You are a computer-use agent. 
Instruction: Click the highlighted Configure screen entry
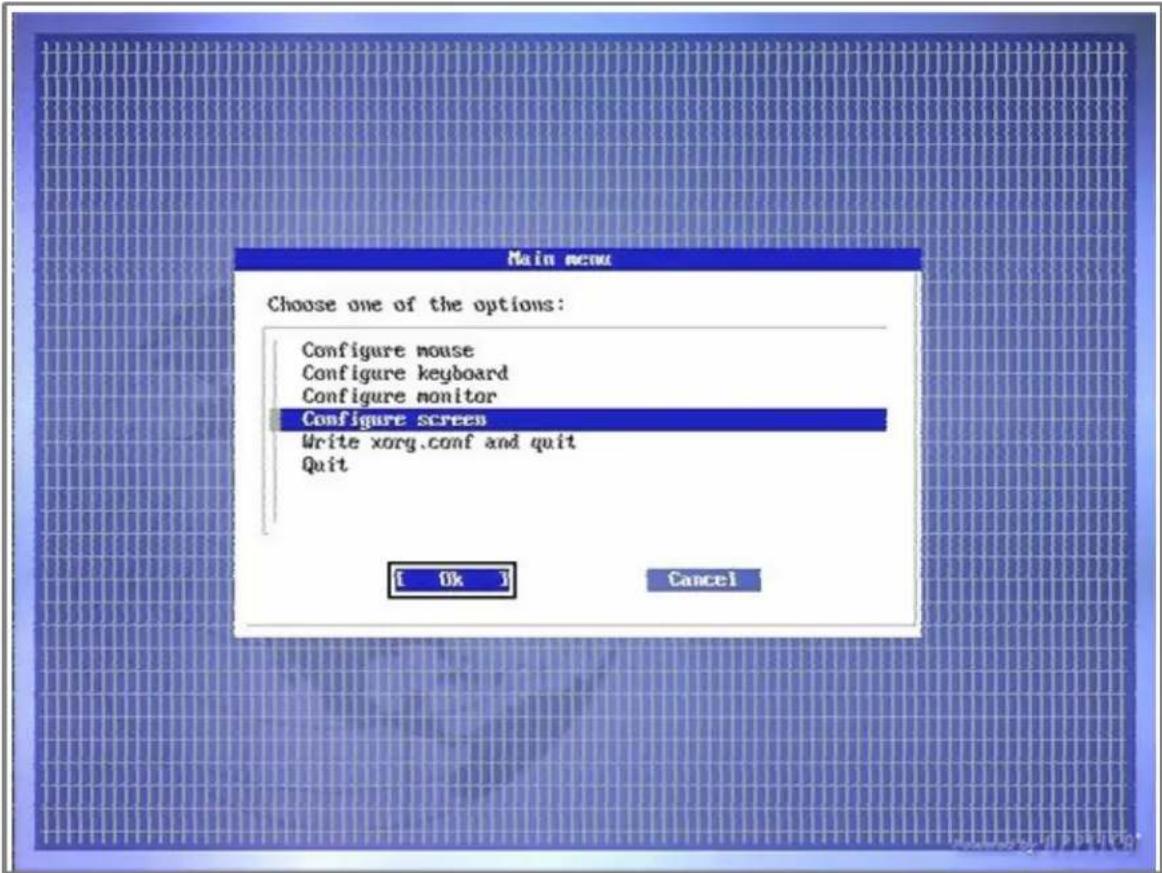coord(582,419)
